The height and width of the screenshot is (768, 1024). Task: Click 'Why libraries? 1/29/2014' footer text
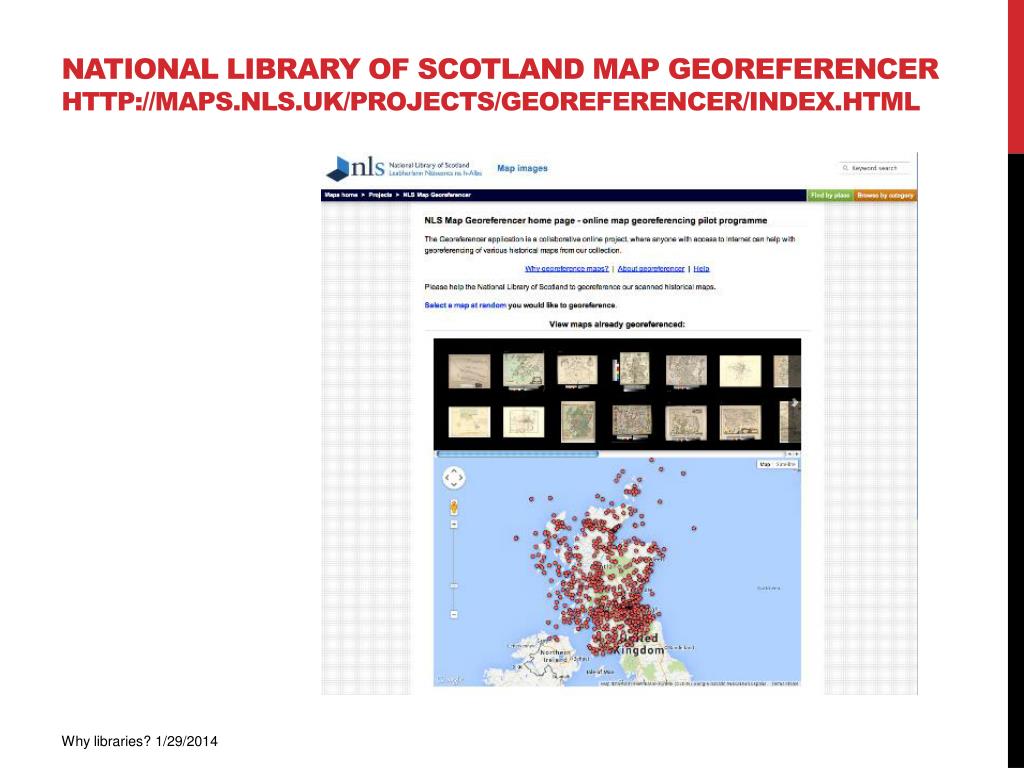click(140, 741)
